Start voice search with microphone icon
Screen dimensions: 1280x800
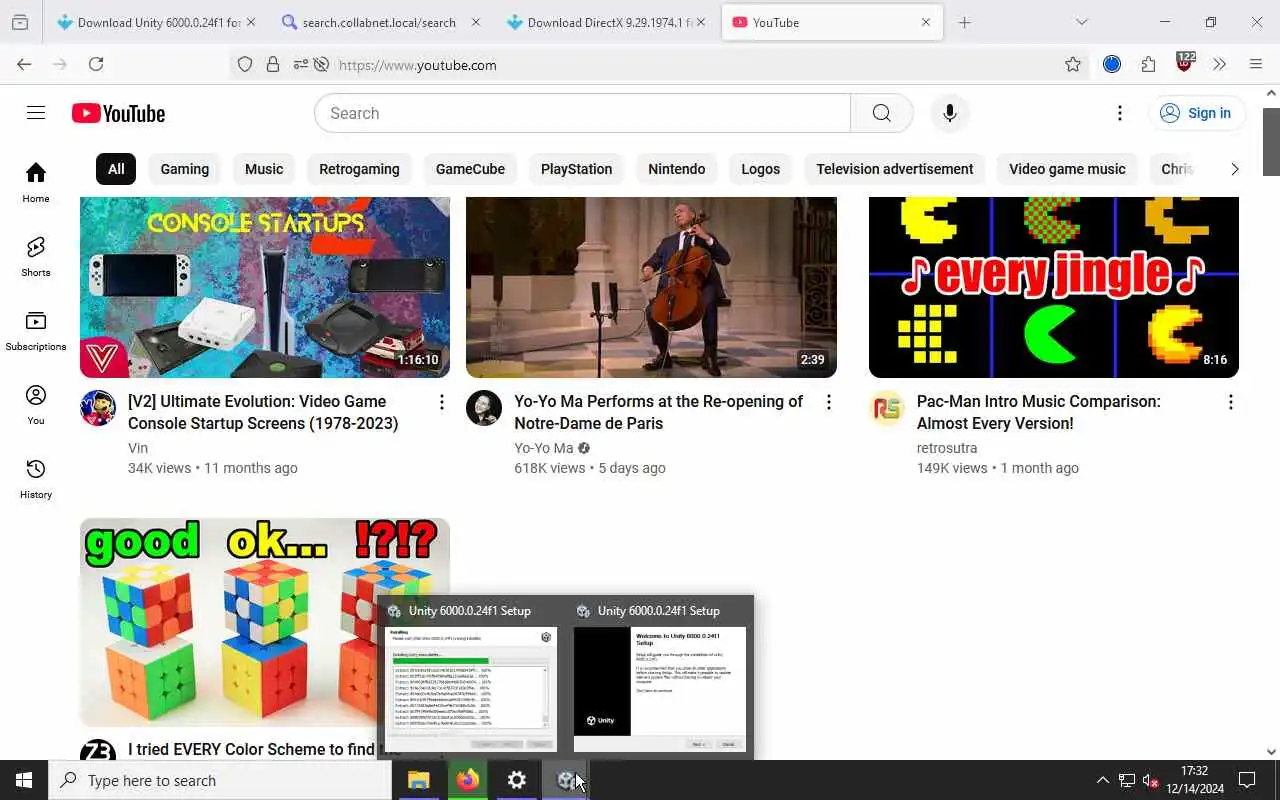tap(950, 113)
